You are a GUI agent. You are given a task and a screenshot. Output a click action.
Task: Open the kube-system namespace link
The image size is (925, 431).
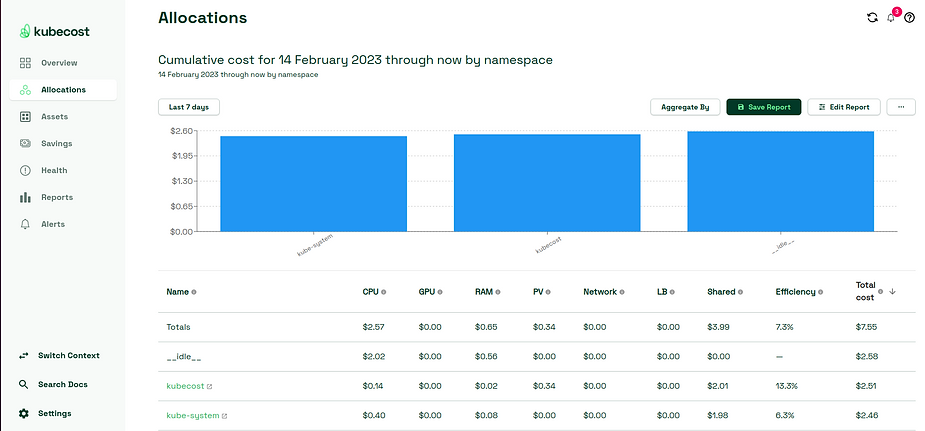[193, 416]
